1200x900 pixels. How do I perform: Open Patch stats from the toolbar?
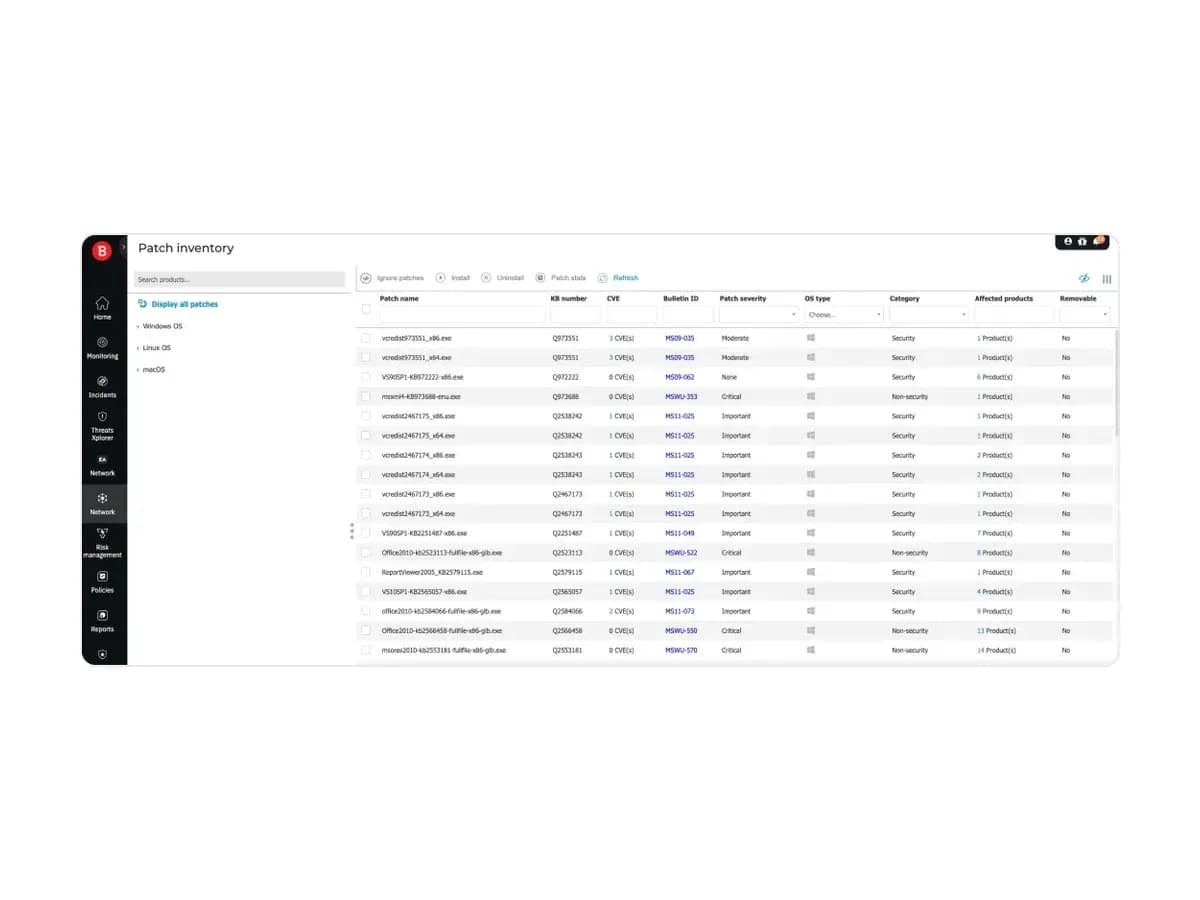click(x=561, y=278)
